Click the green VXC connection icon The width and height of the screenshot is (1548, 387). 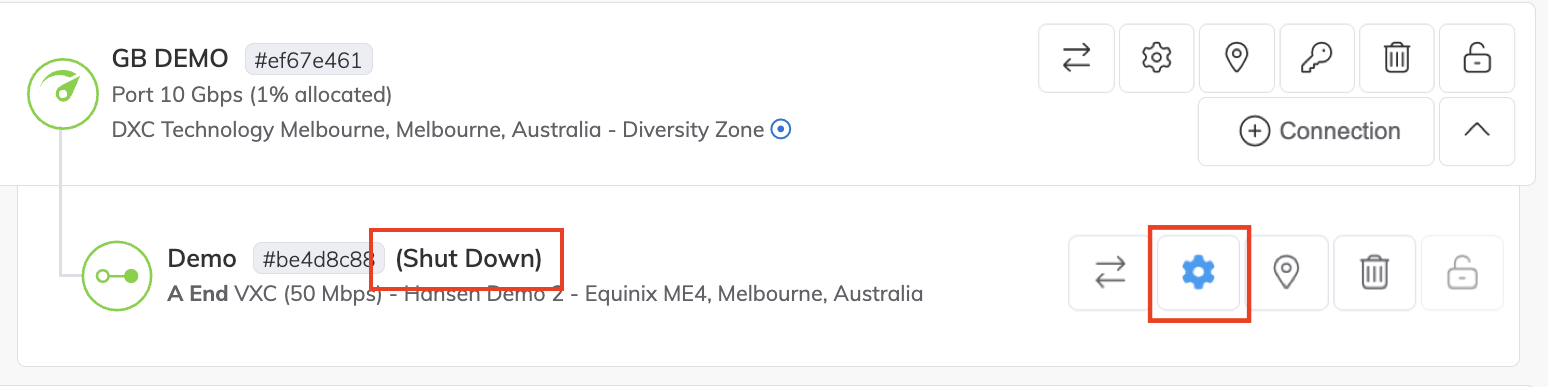(x=116, y=276)
